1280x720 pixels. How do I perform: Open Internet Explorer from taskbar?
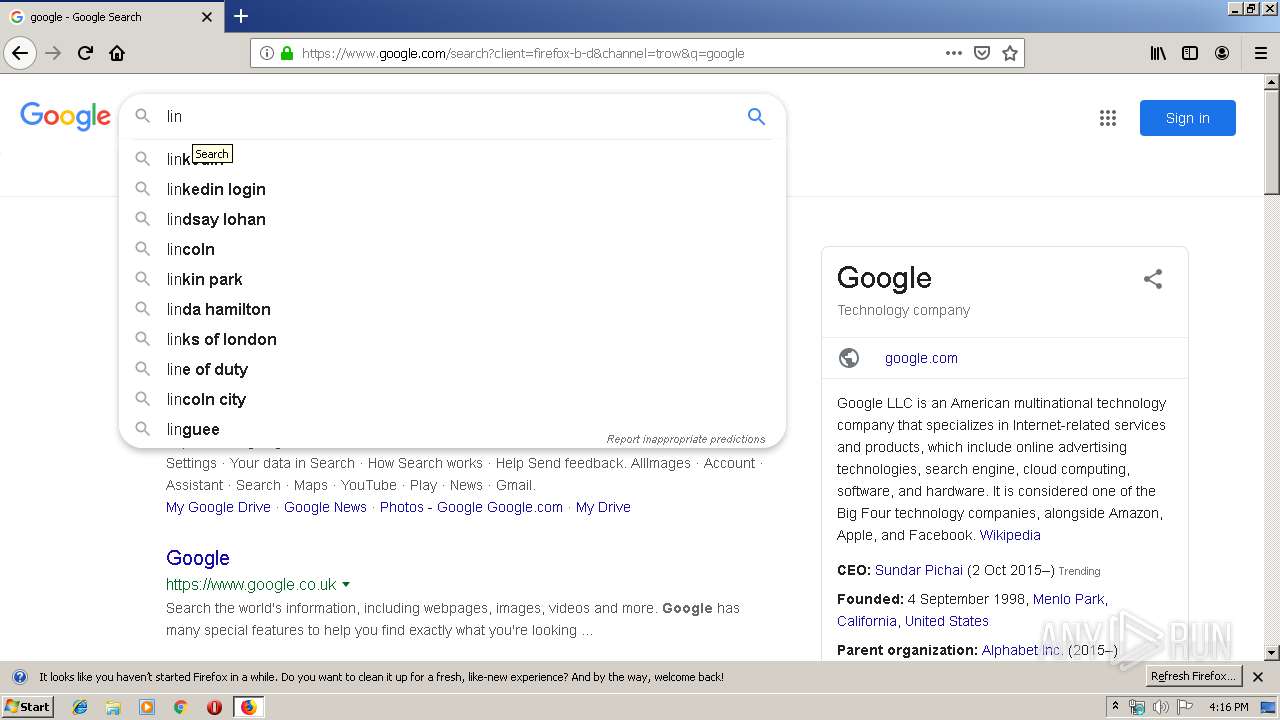point(80,707)
